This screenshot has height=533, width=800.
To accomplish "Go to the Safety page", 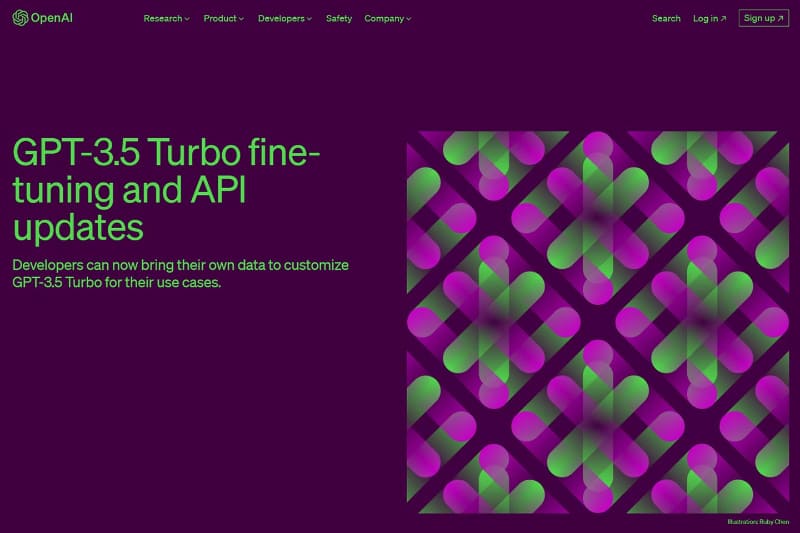I will (x=339, y=18).
